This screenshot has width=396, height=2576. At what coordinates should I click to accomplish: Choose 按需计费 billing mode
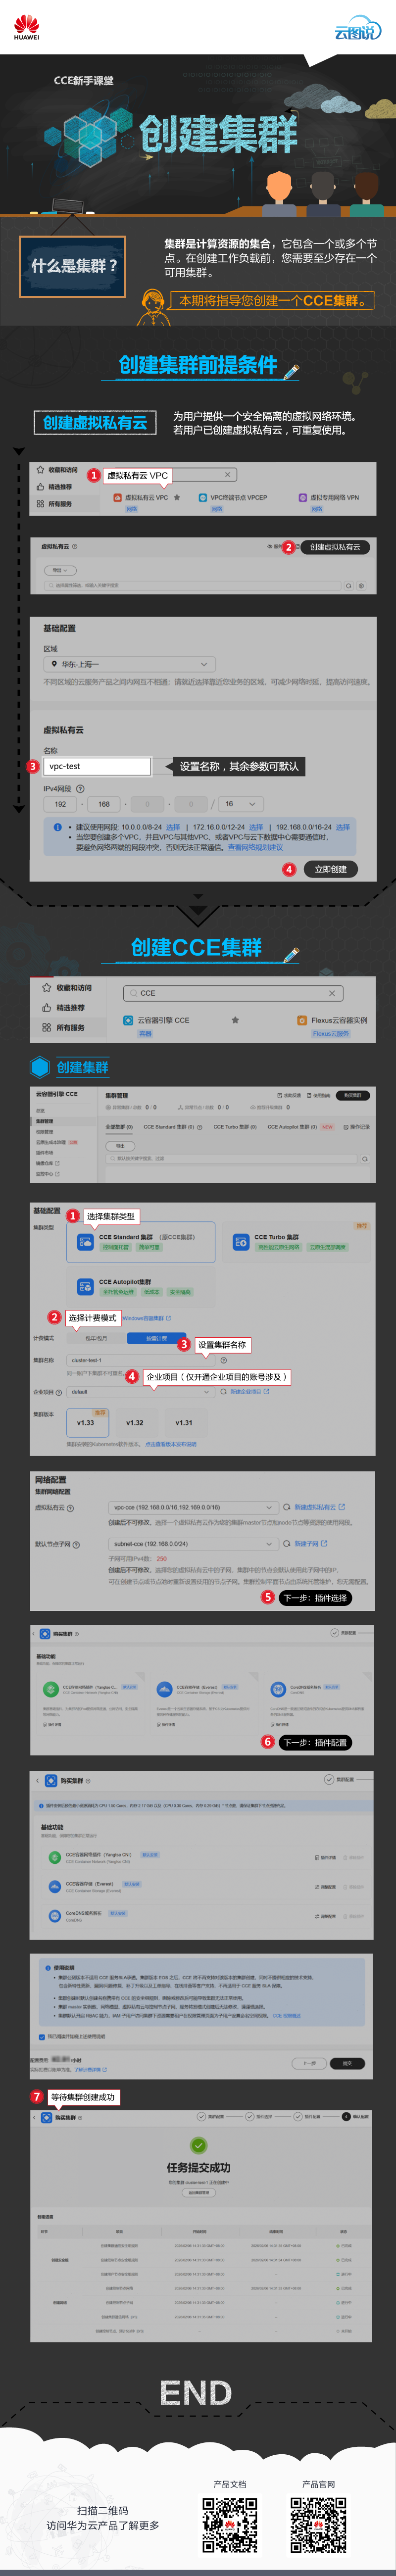point(156,1338)
